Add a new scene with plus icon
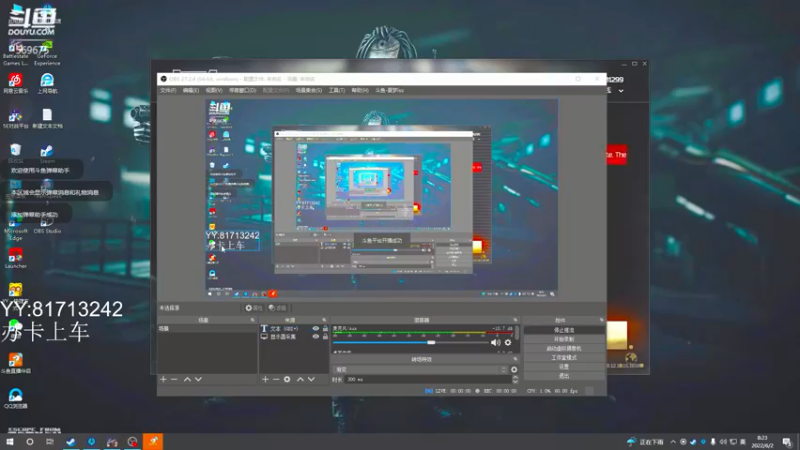This screenshot has width=800, height=450. pos(163,379)
